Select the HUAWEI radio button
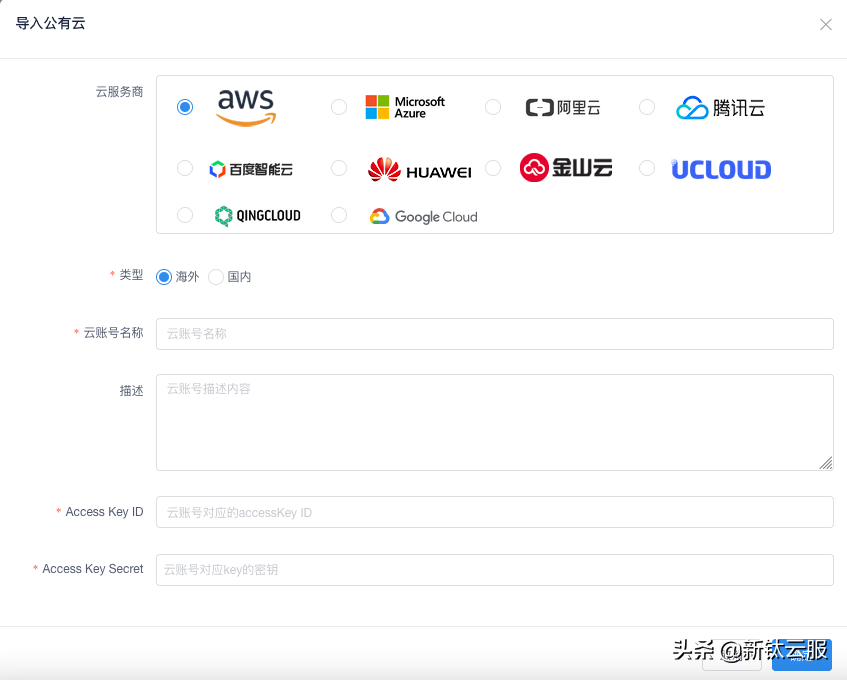The width and height of the screenshot is (847, 680). pyautogui.click(x=339, y=168)
